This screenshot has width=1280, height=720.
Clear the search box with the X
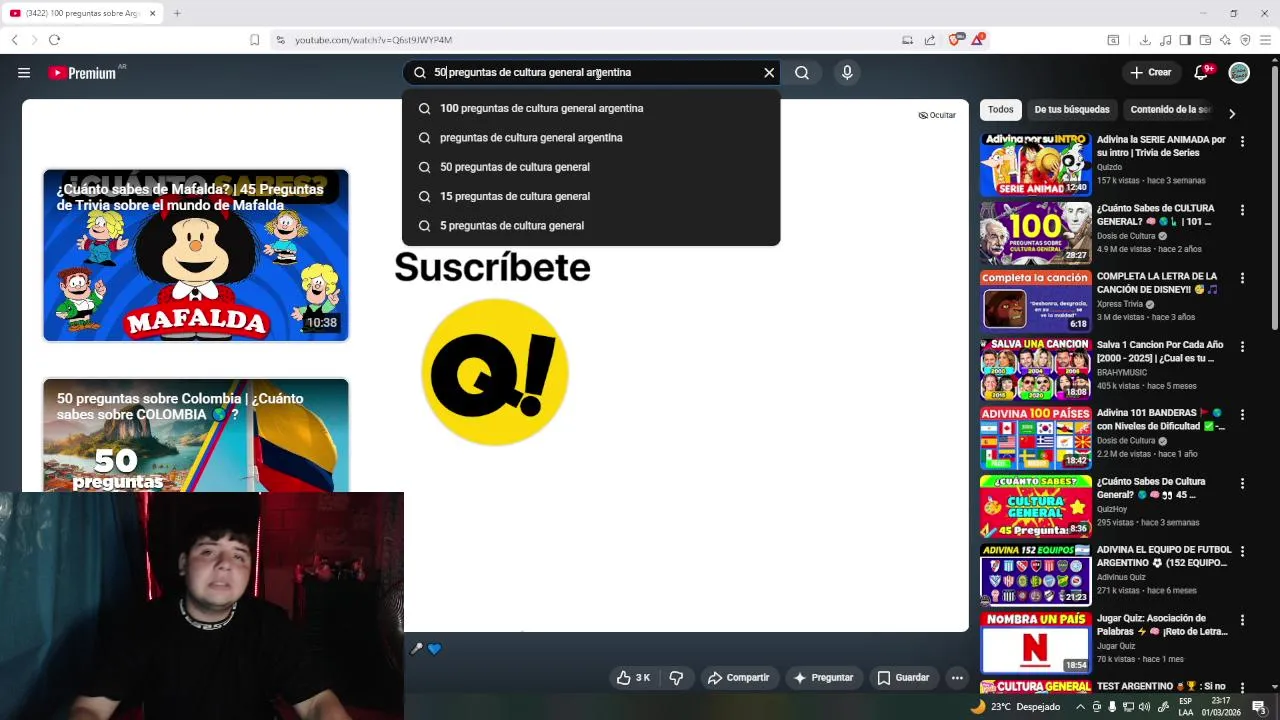point(769,72)
